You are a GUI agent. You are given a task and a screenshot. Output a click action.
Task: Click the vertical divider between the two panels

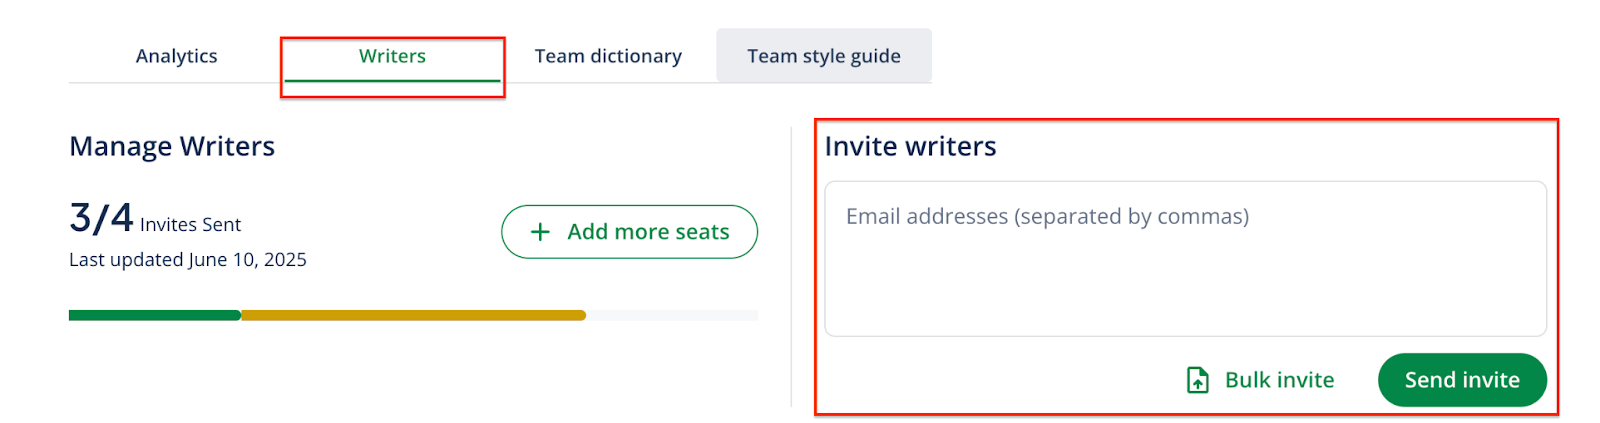tap(791, 266)
